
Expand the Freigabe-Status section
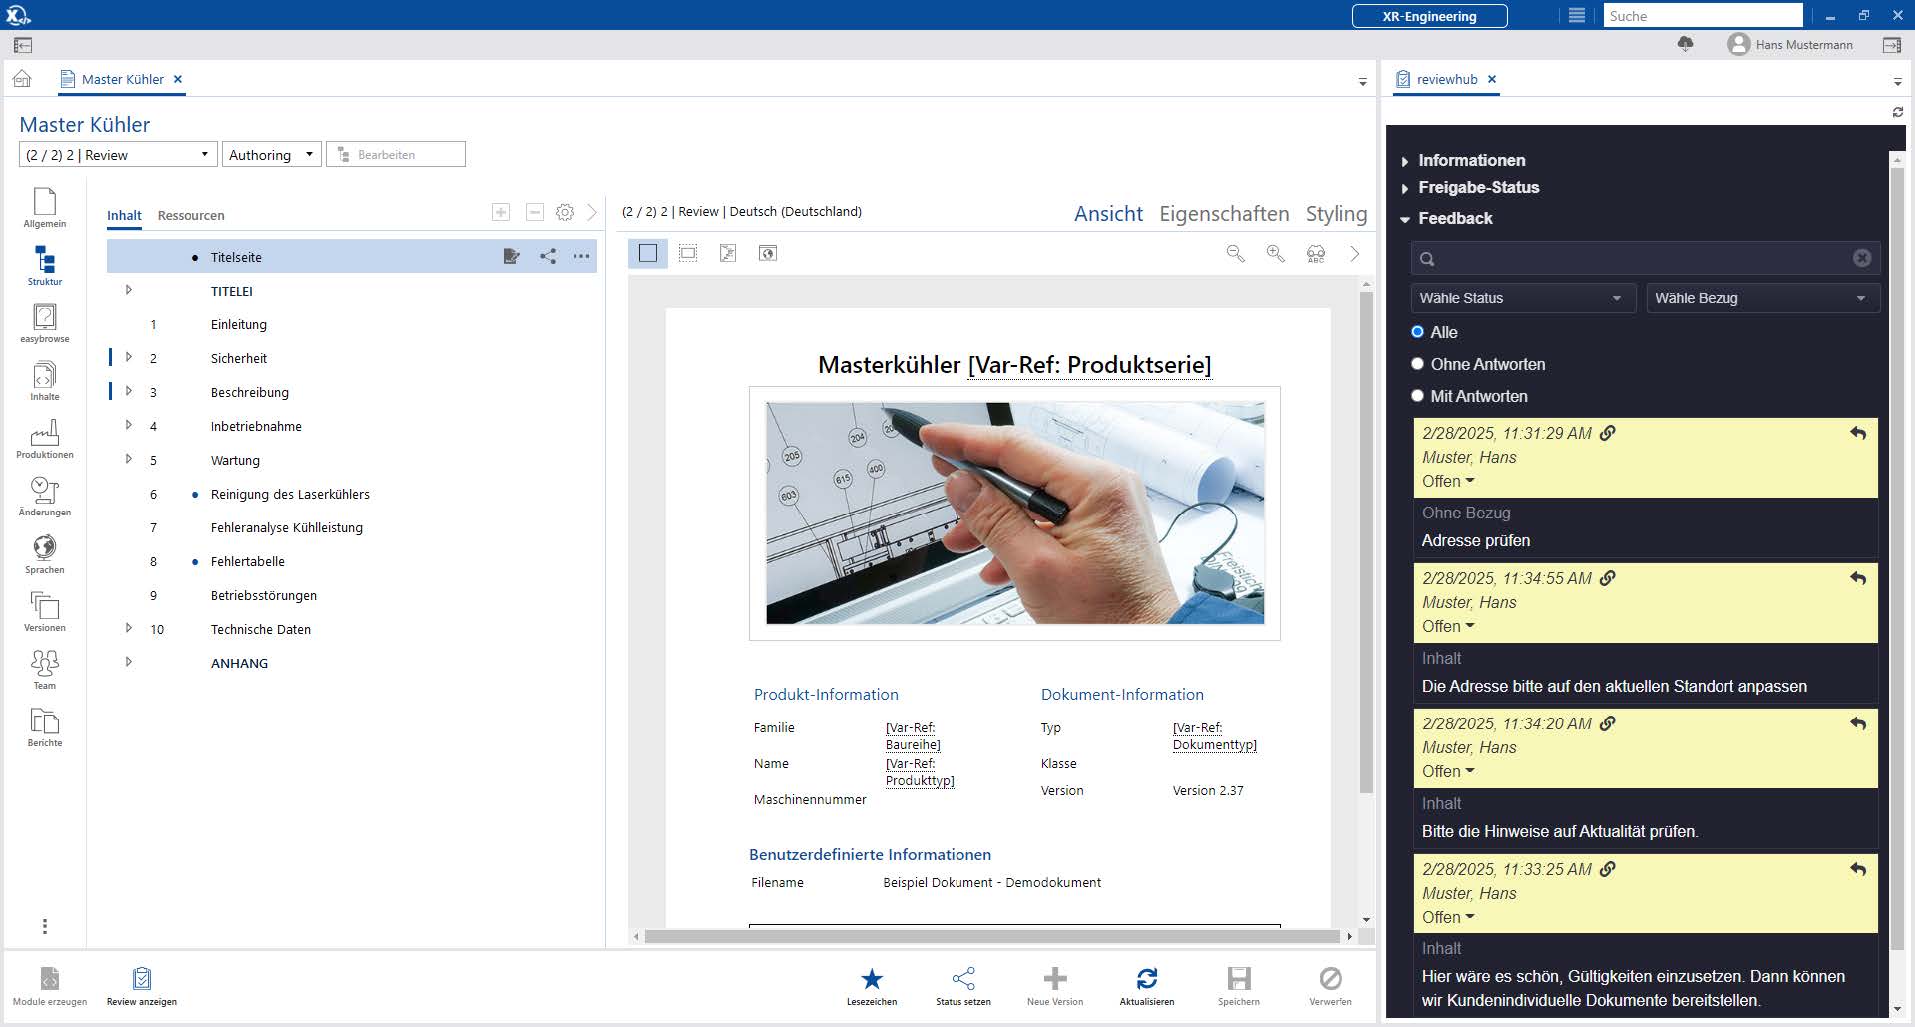pyautogui.click(x=1478, y=188)
